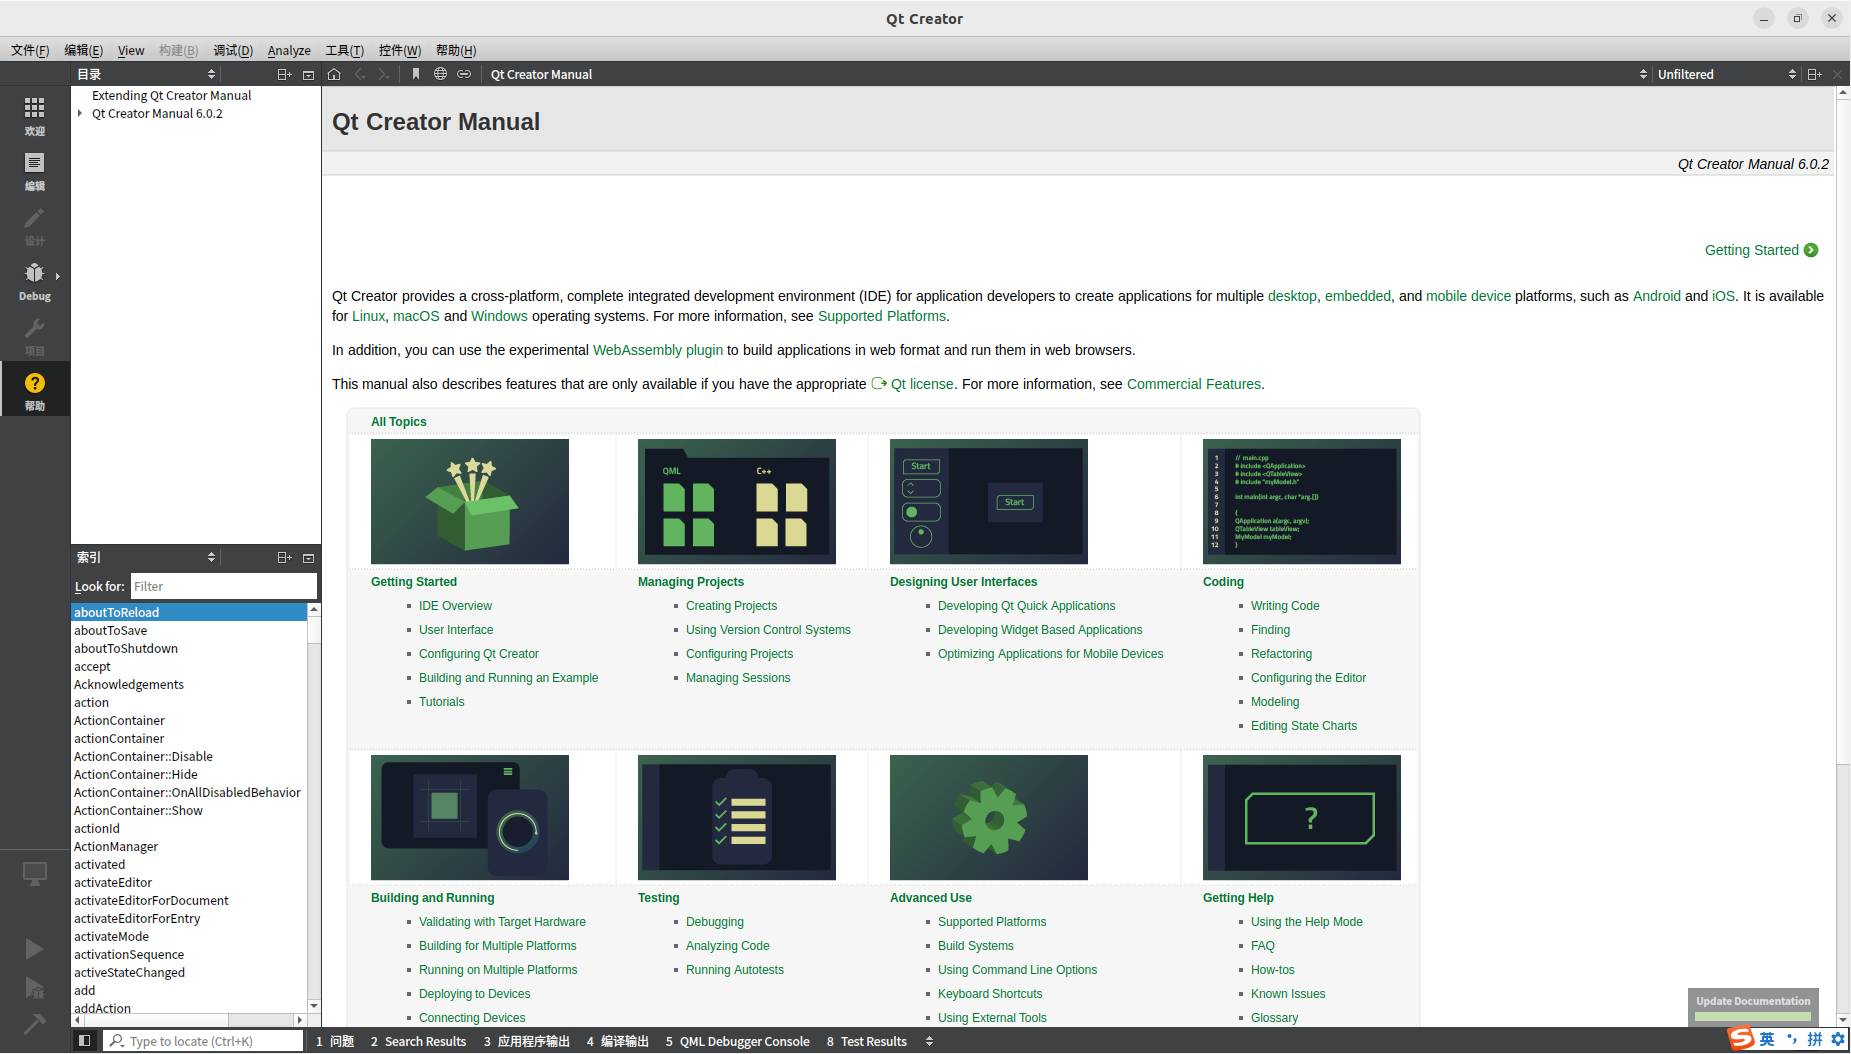Follow the Getting Started next-page link
1851x1054 pixels.
pos(1761,250)
